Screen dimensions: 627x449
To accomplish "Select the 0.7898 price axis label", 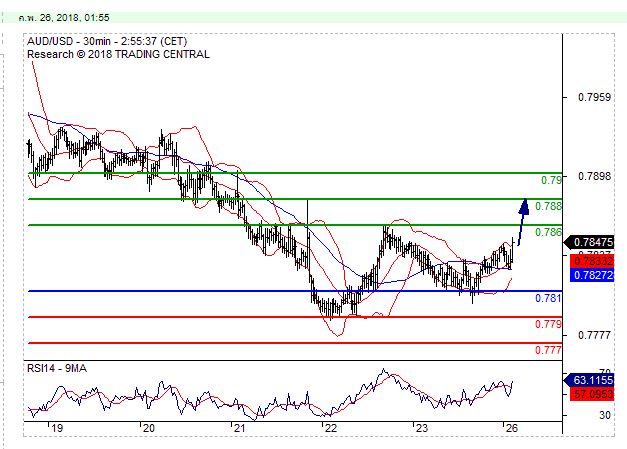I will point(594,176).
